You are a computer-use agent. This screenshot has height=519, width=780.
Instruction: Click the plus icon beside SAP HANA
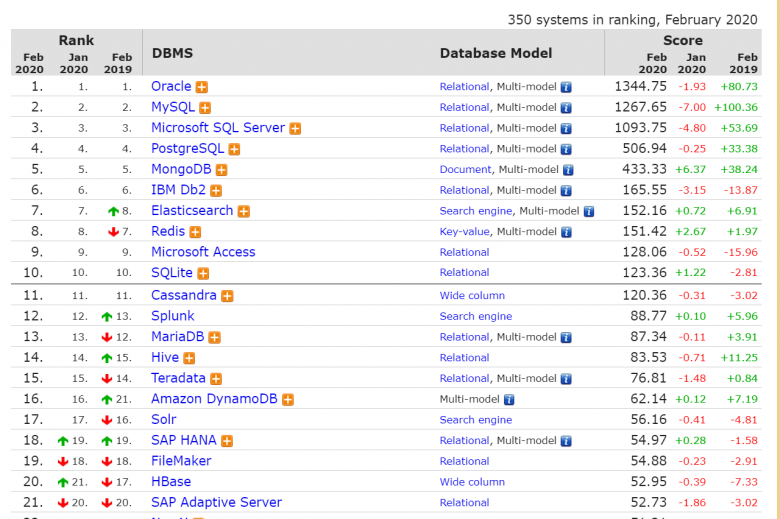[x=227, y=441]
